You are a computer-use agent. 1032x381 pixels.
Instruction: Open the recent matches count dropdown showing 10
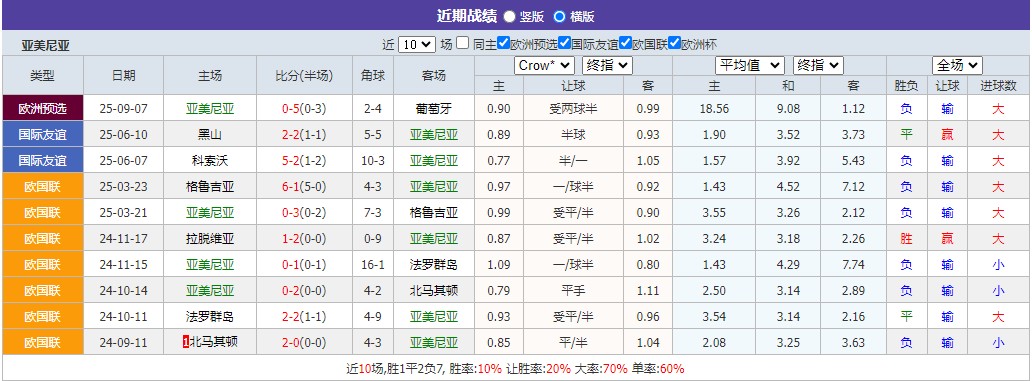[x=417, y=45]
